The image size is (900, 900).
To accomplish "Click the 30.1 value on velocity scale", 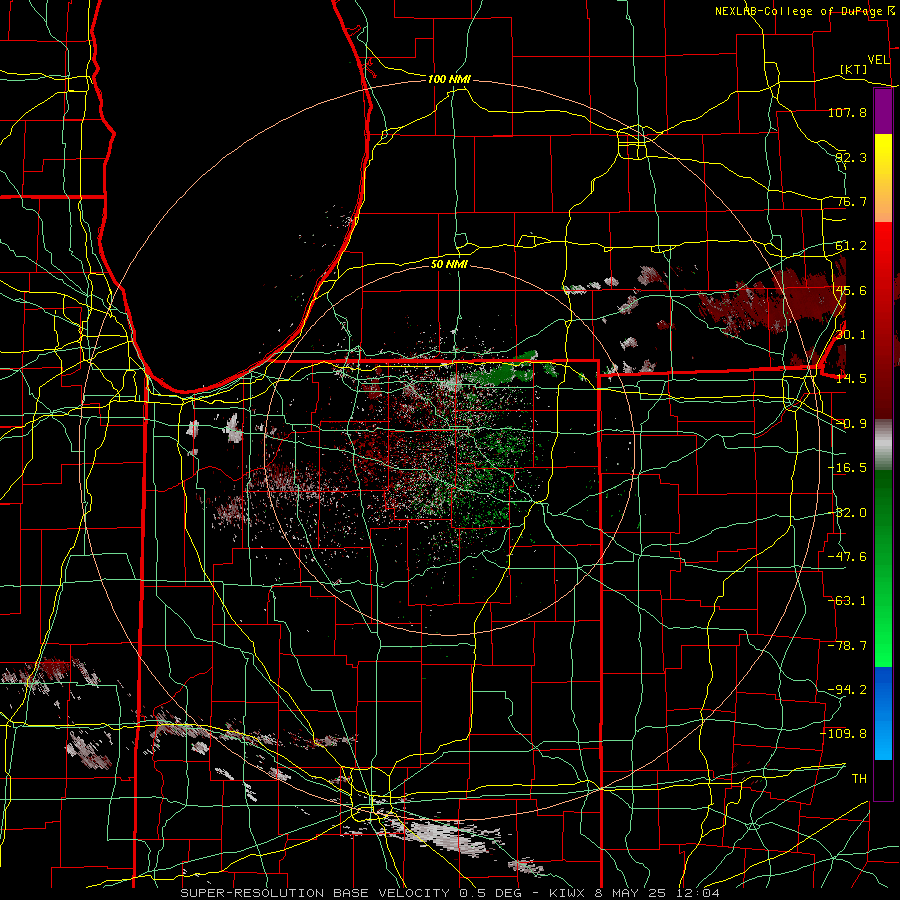I will (x=851, y=335).
